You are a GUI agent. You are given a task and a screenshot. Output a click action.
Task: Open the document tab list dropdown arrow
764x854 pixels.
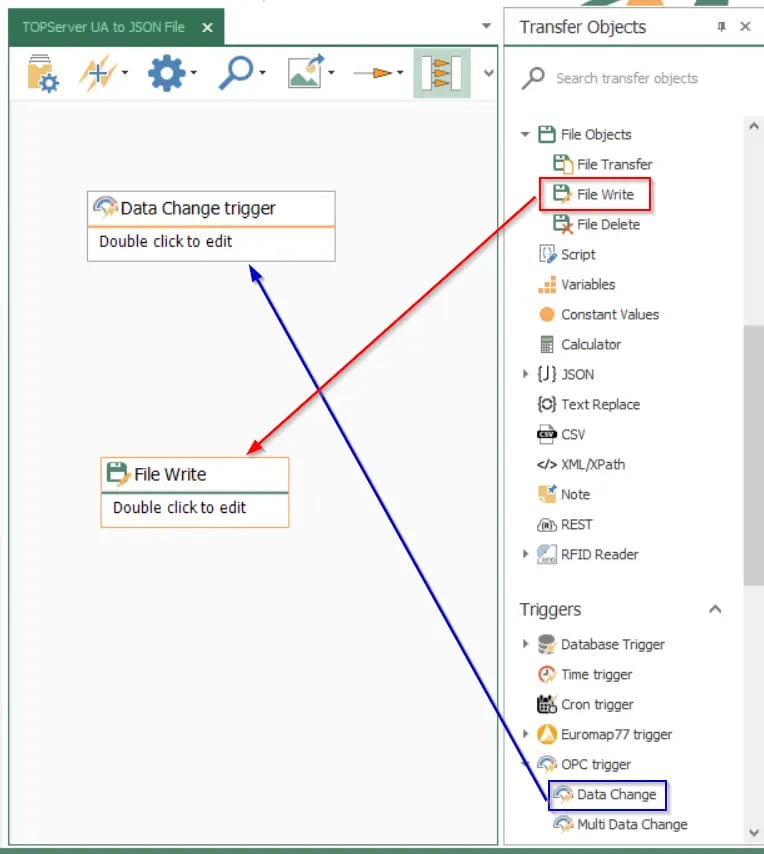(x=486, y=26)
